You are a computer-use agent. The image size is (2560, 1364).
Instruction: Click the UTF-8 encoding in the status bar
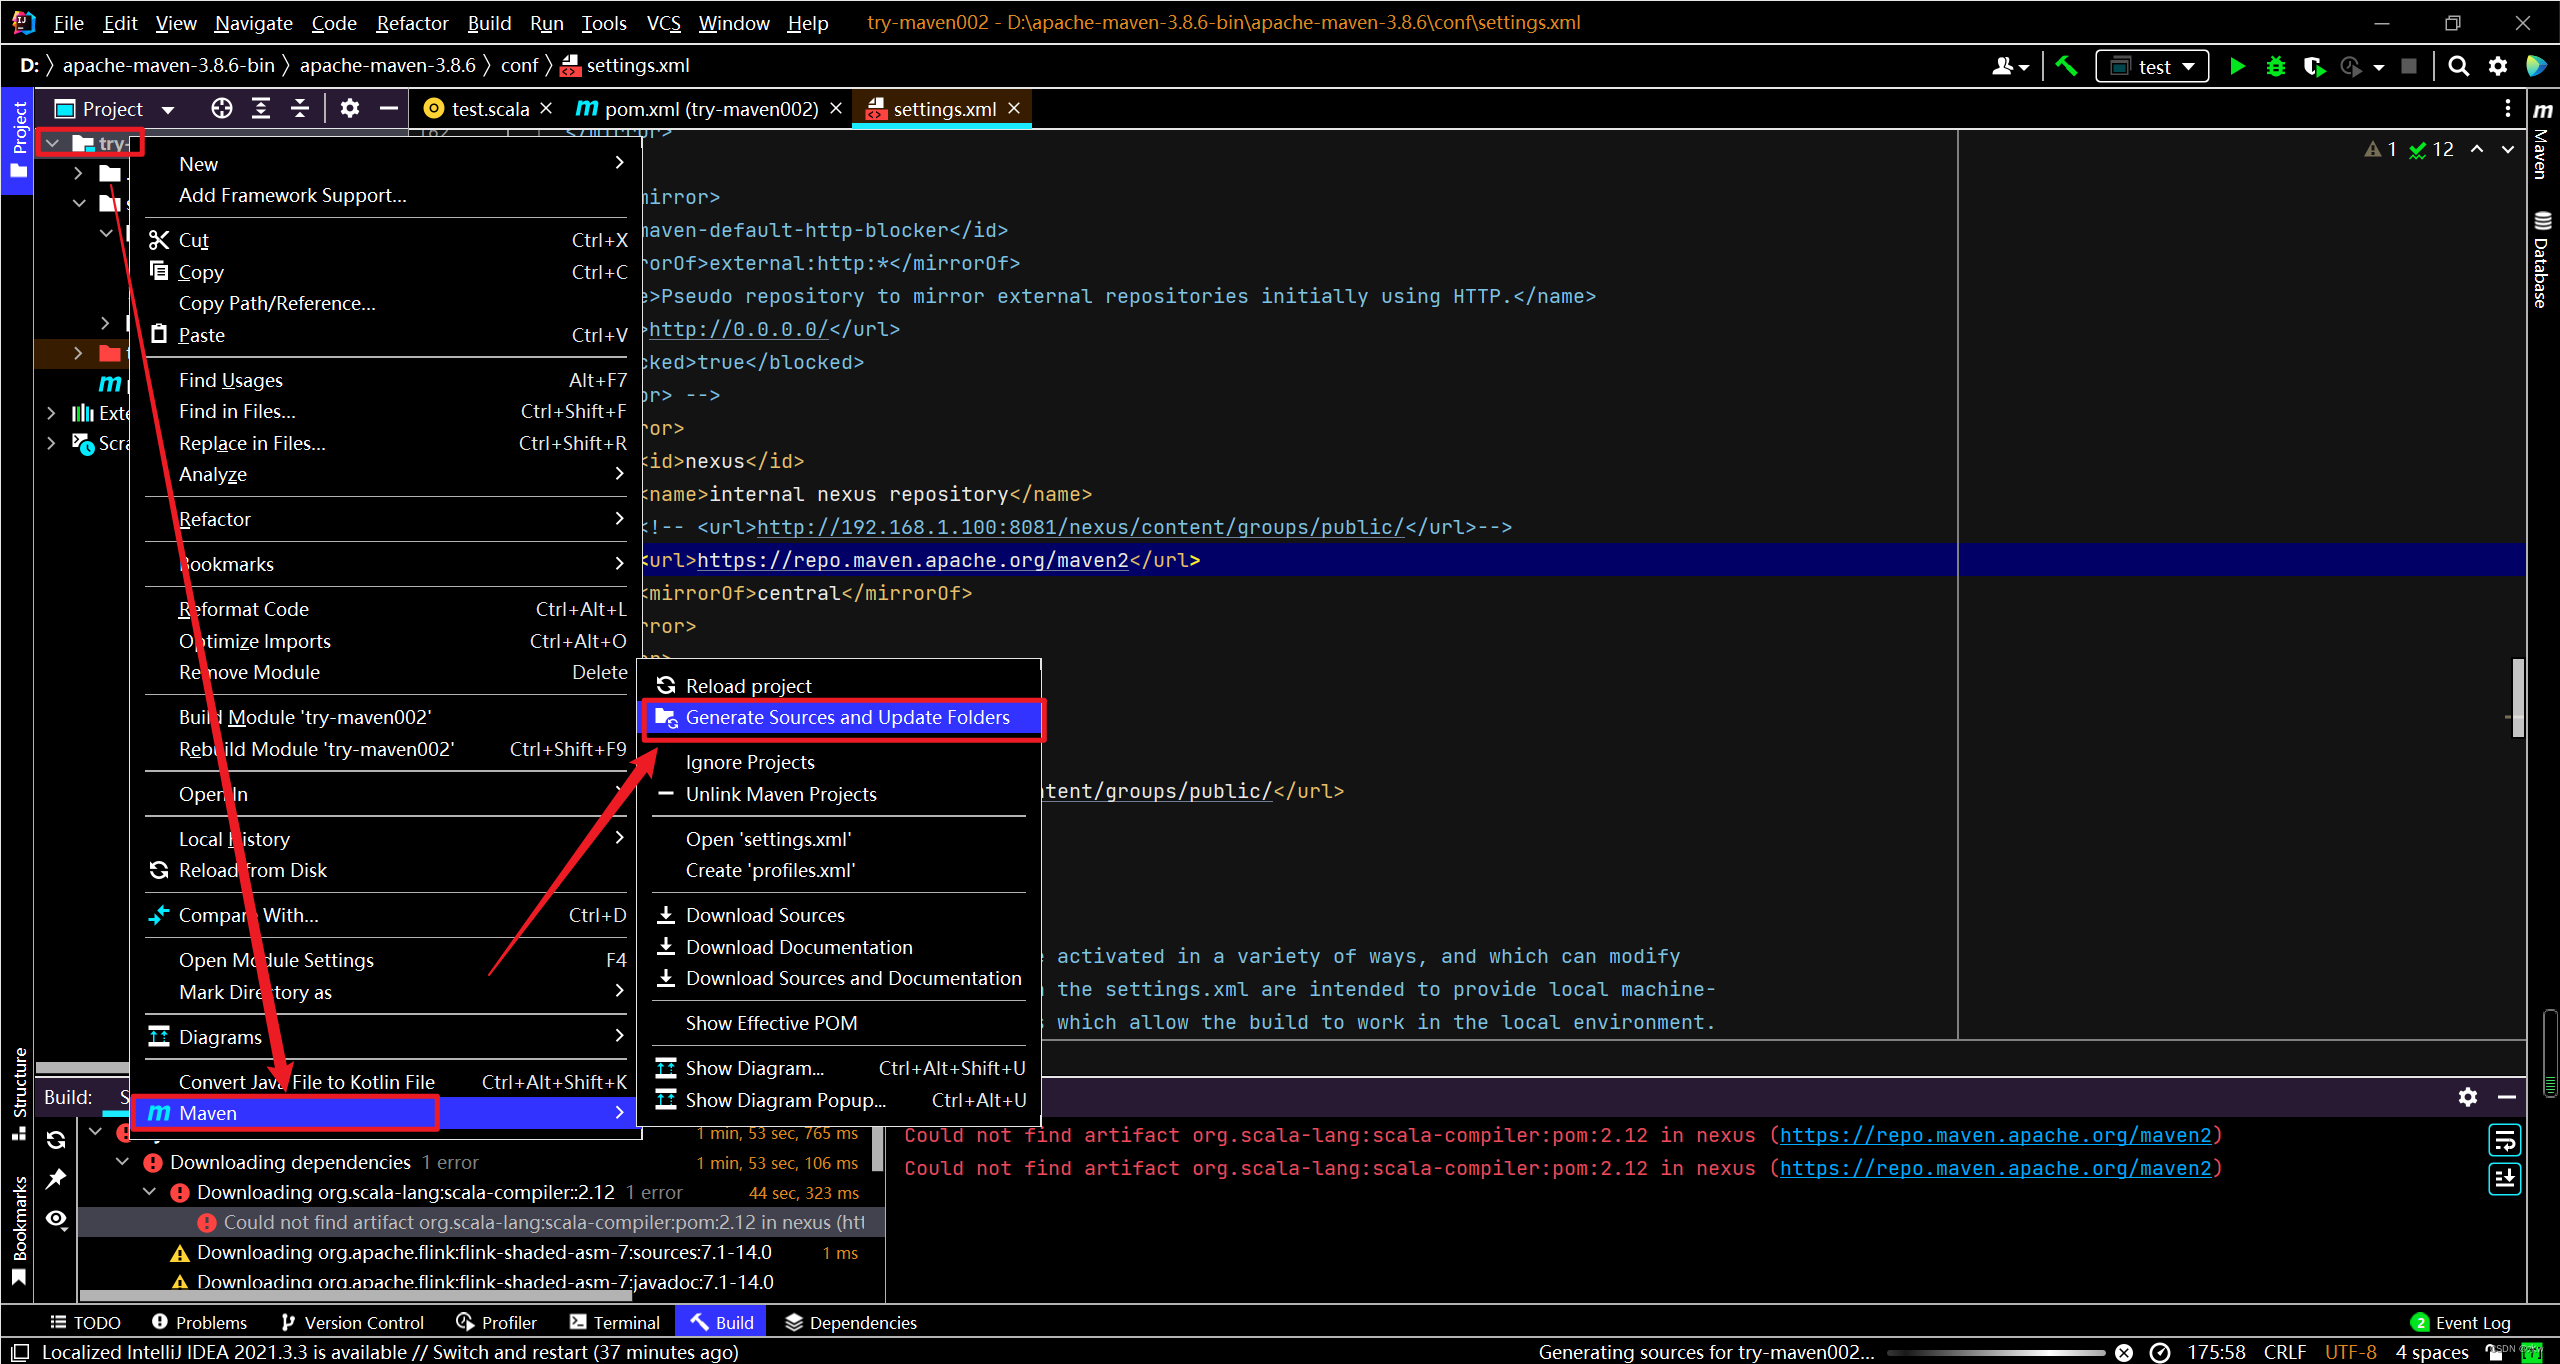coord(2349,1352)
